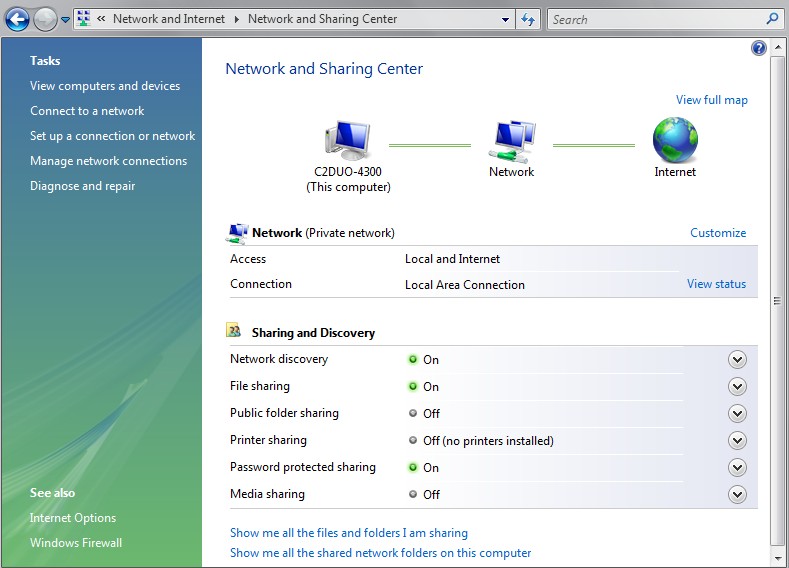Open recent pages dropdown arrow
Viewport: 789px width, 568px height.
point(65,20)
